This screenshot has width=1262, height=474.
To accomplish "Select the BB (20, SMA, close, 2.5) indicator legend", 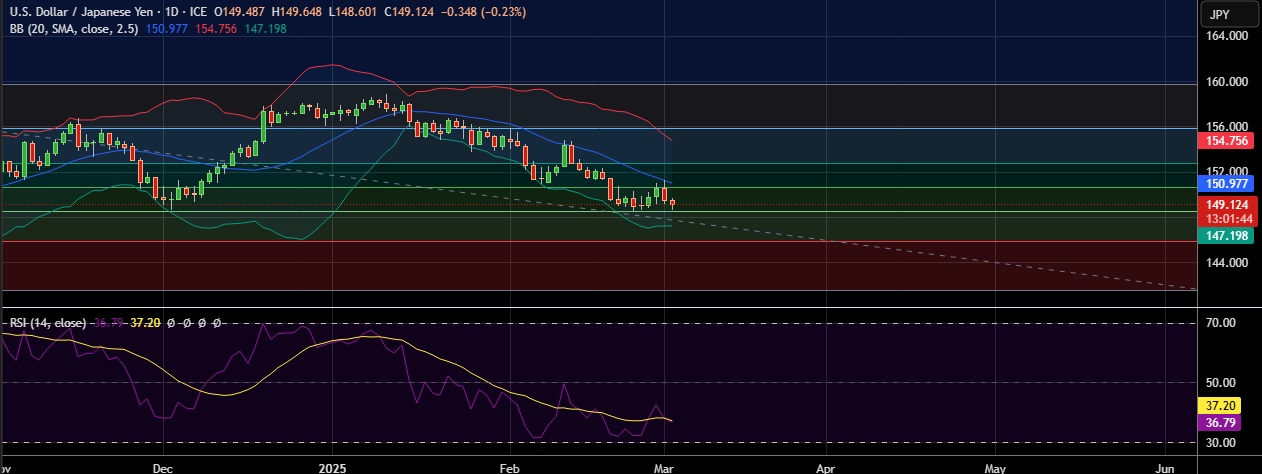I will [x=76, y=28].
